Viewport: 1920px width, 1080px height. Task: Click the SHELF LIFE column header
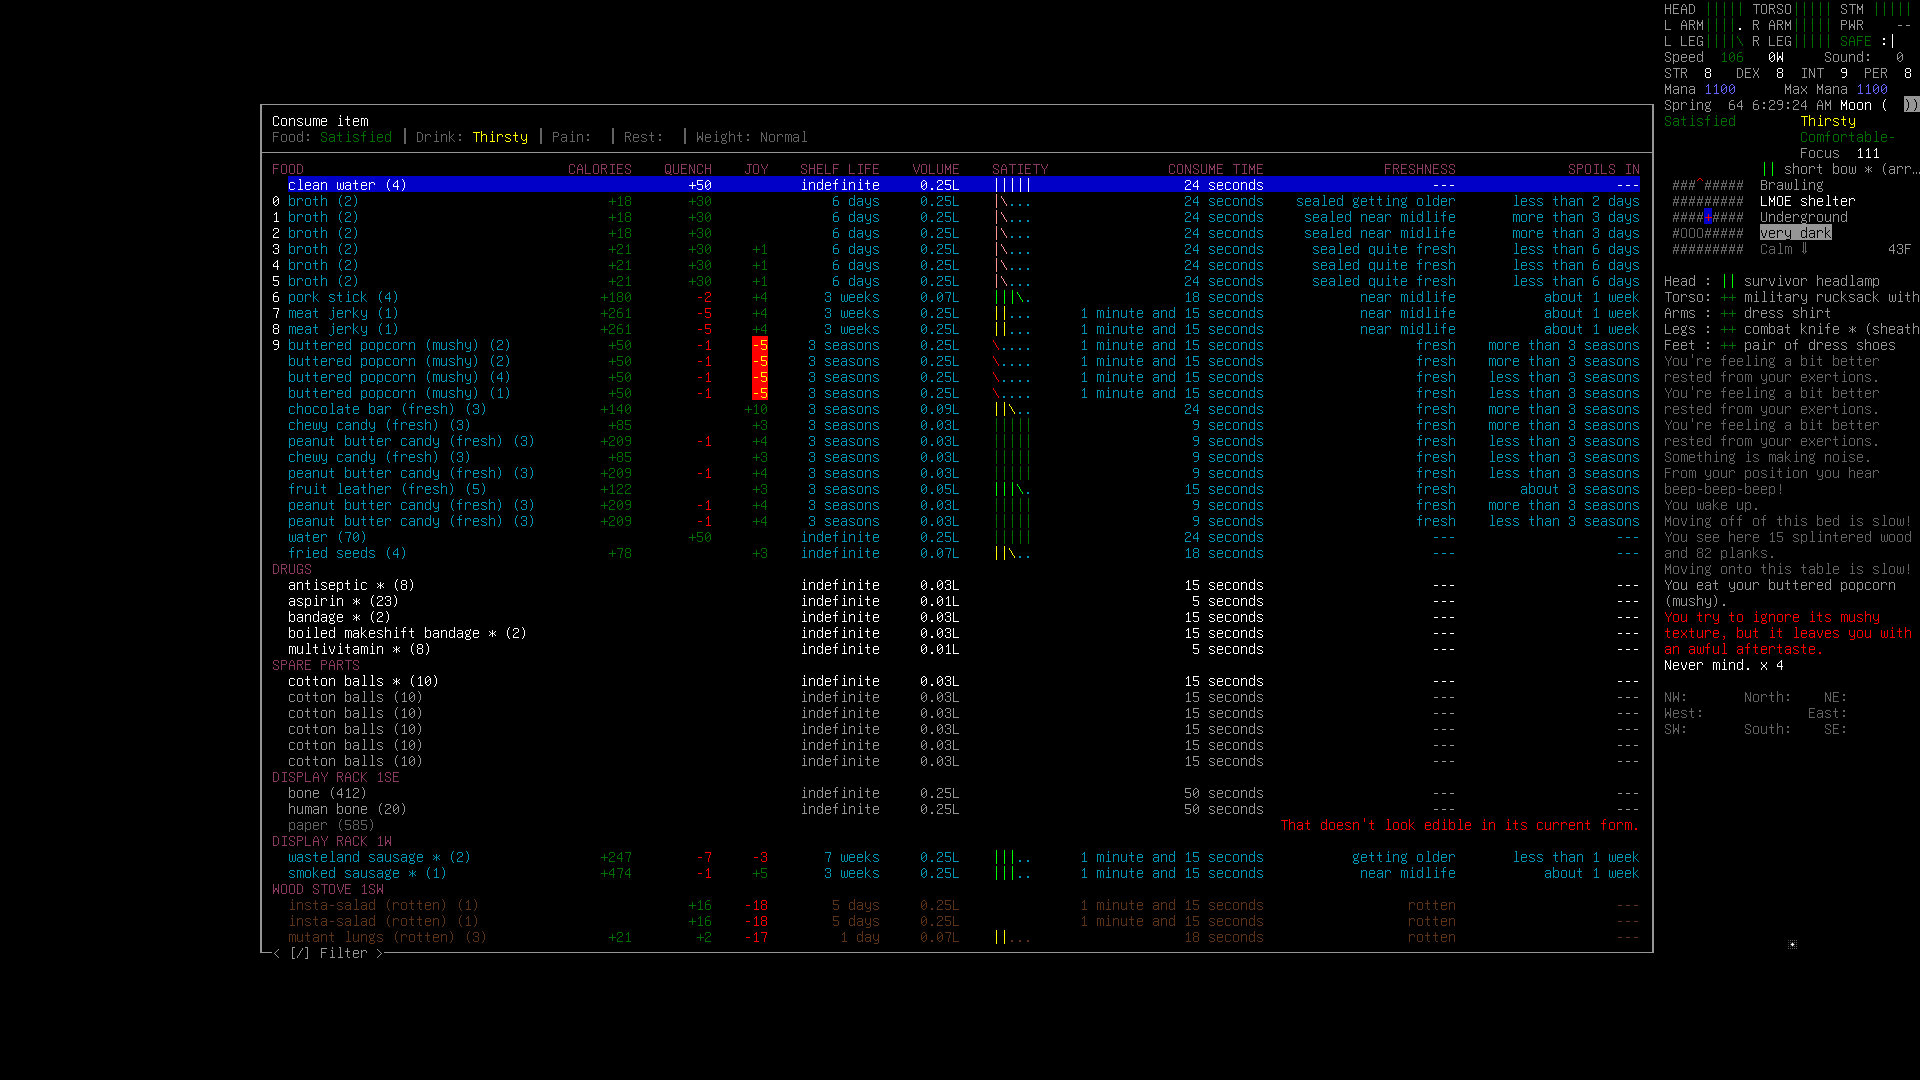tap(839, 169)
